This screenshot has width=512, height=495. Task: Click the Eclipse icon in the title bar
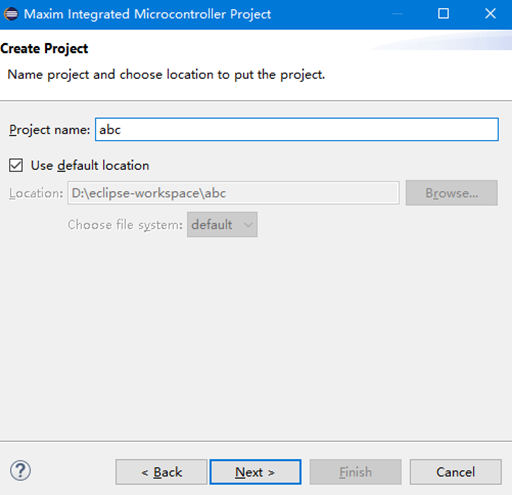[11, 14]
